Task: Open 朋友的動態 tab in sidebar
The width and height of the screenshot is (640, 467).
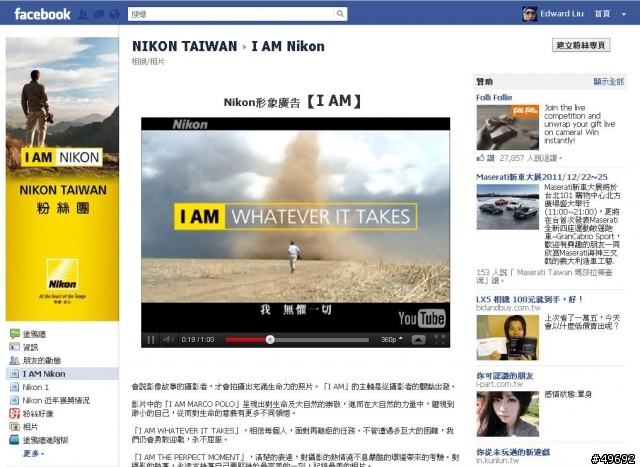Action: (42, 360)
